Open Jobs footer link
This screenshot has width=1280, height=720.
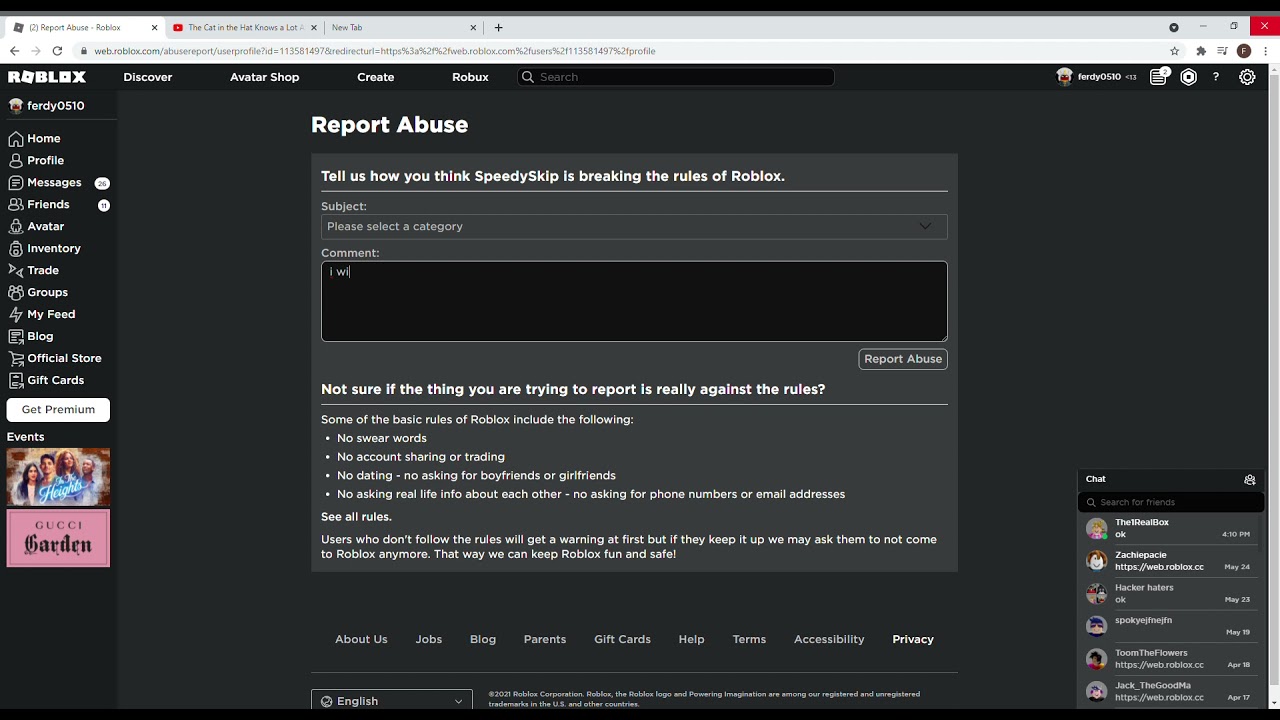[x=429, y=640]
